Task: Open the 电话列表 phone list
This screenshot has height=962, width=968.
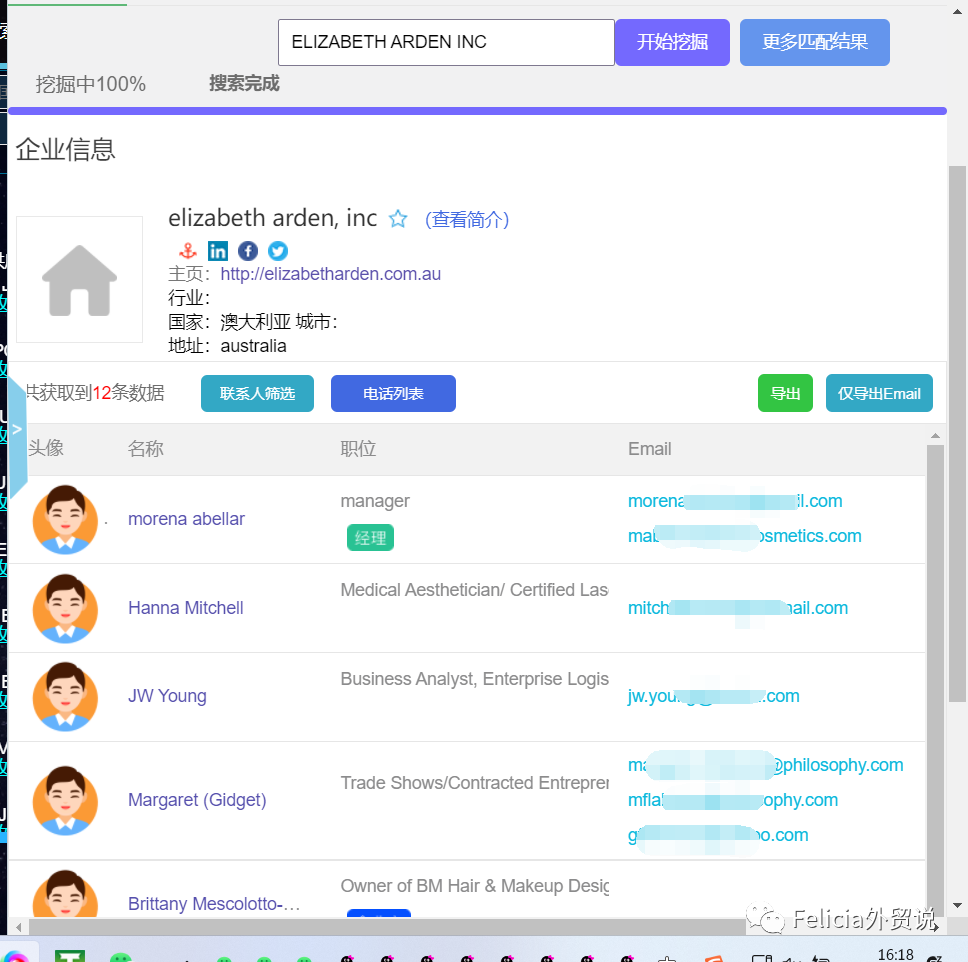Action: click(x=393, y=393)
